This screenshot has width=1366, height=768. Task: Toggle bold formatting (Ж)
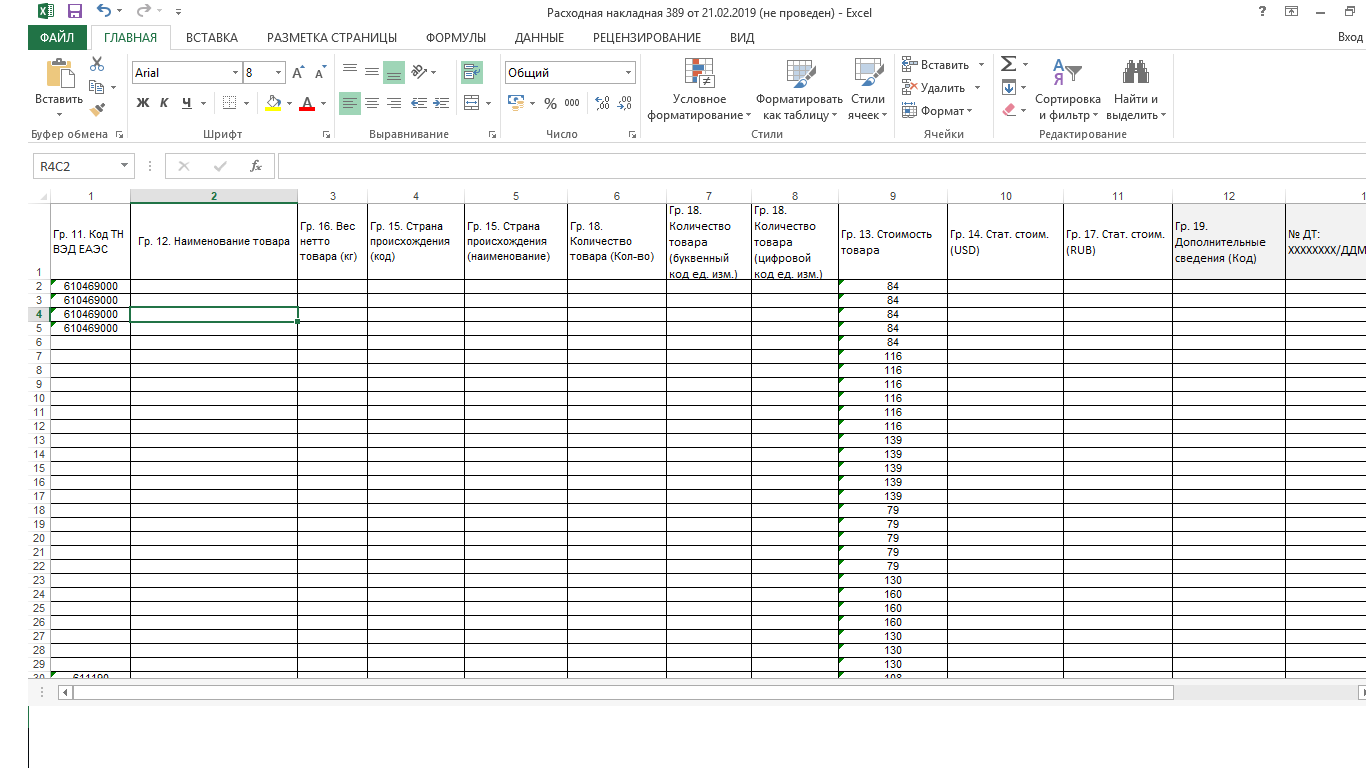click(x=142, y=103)
